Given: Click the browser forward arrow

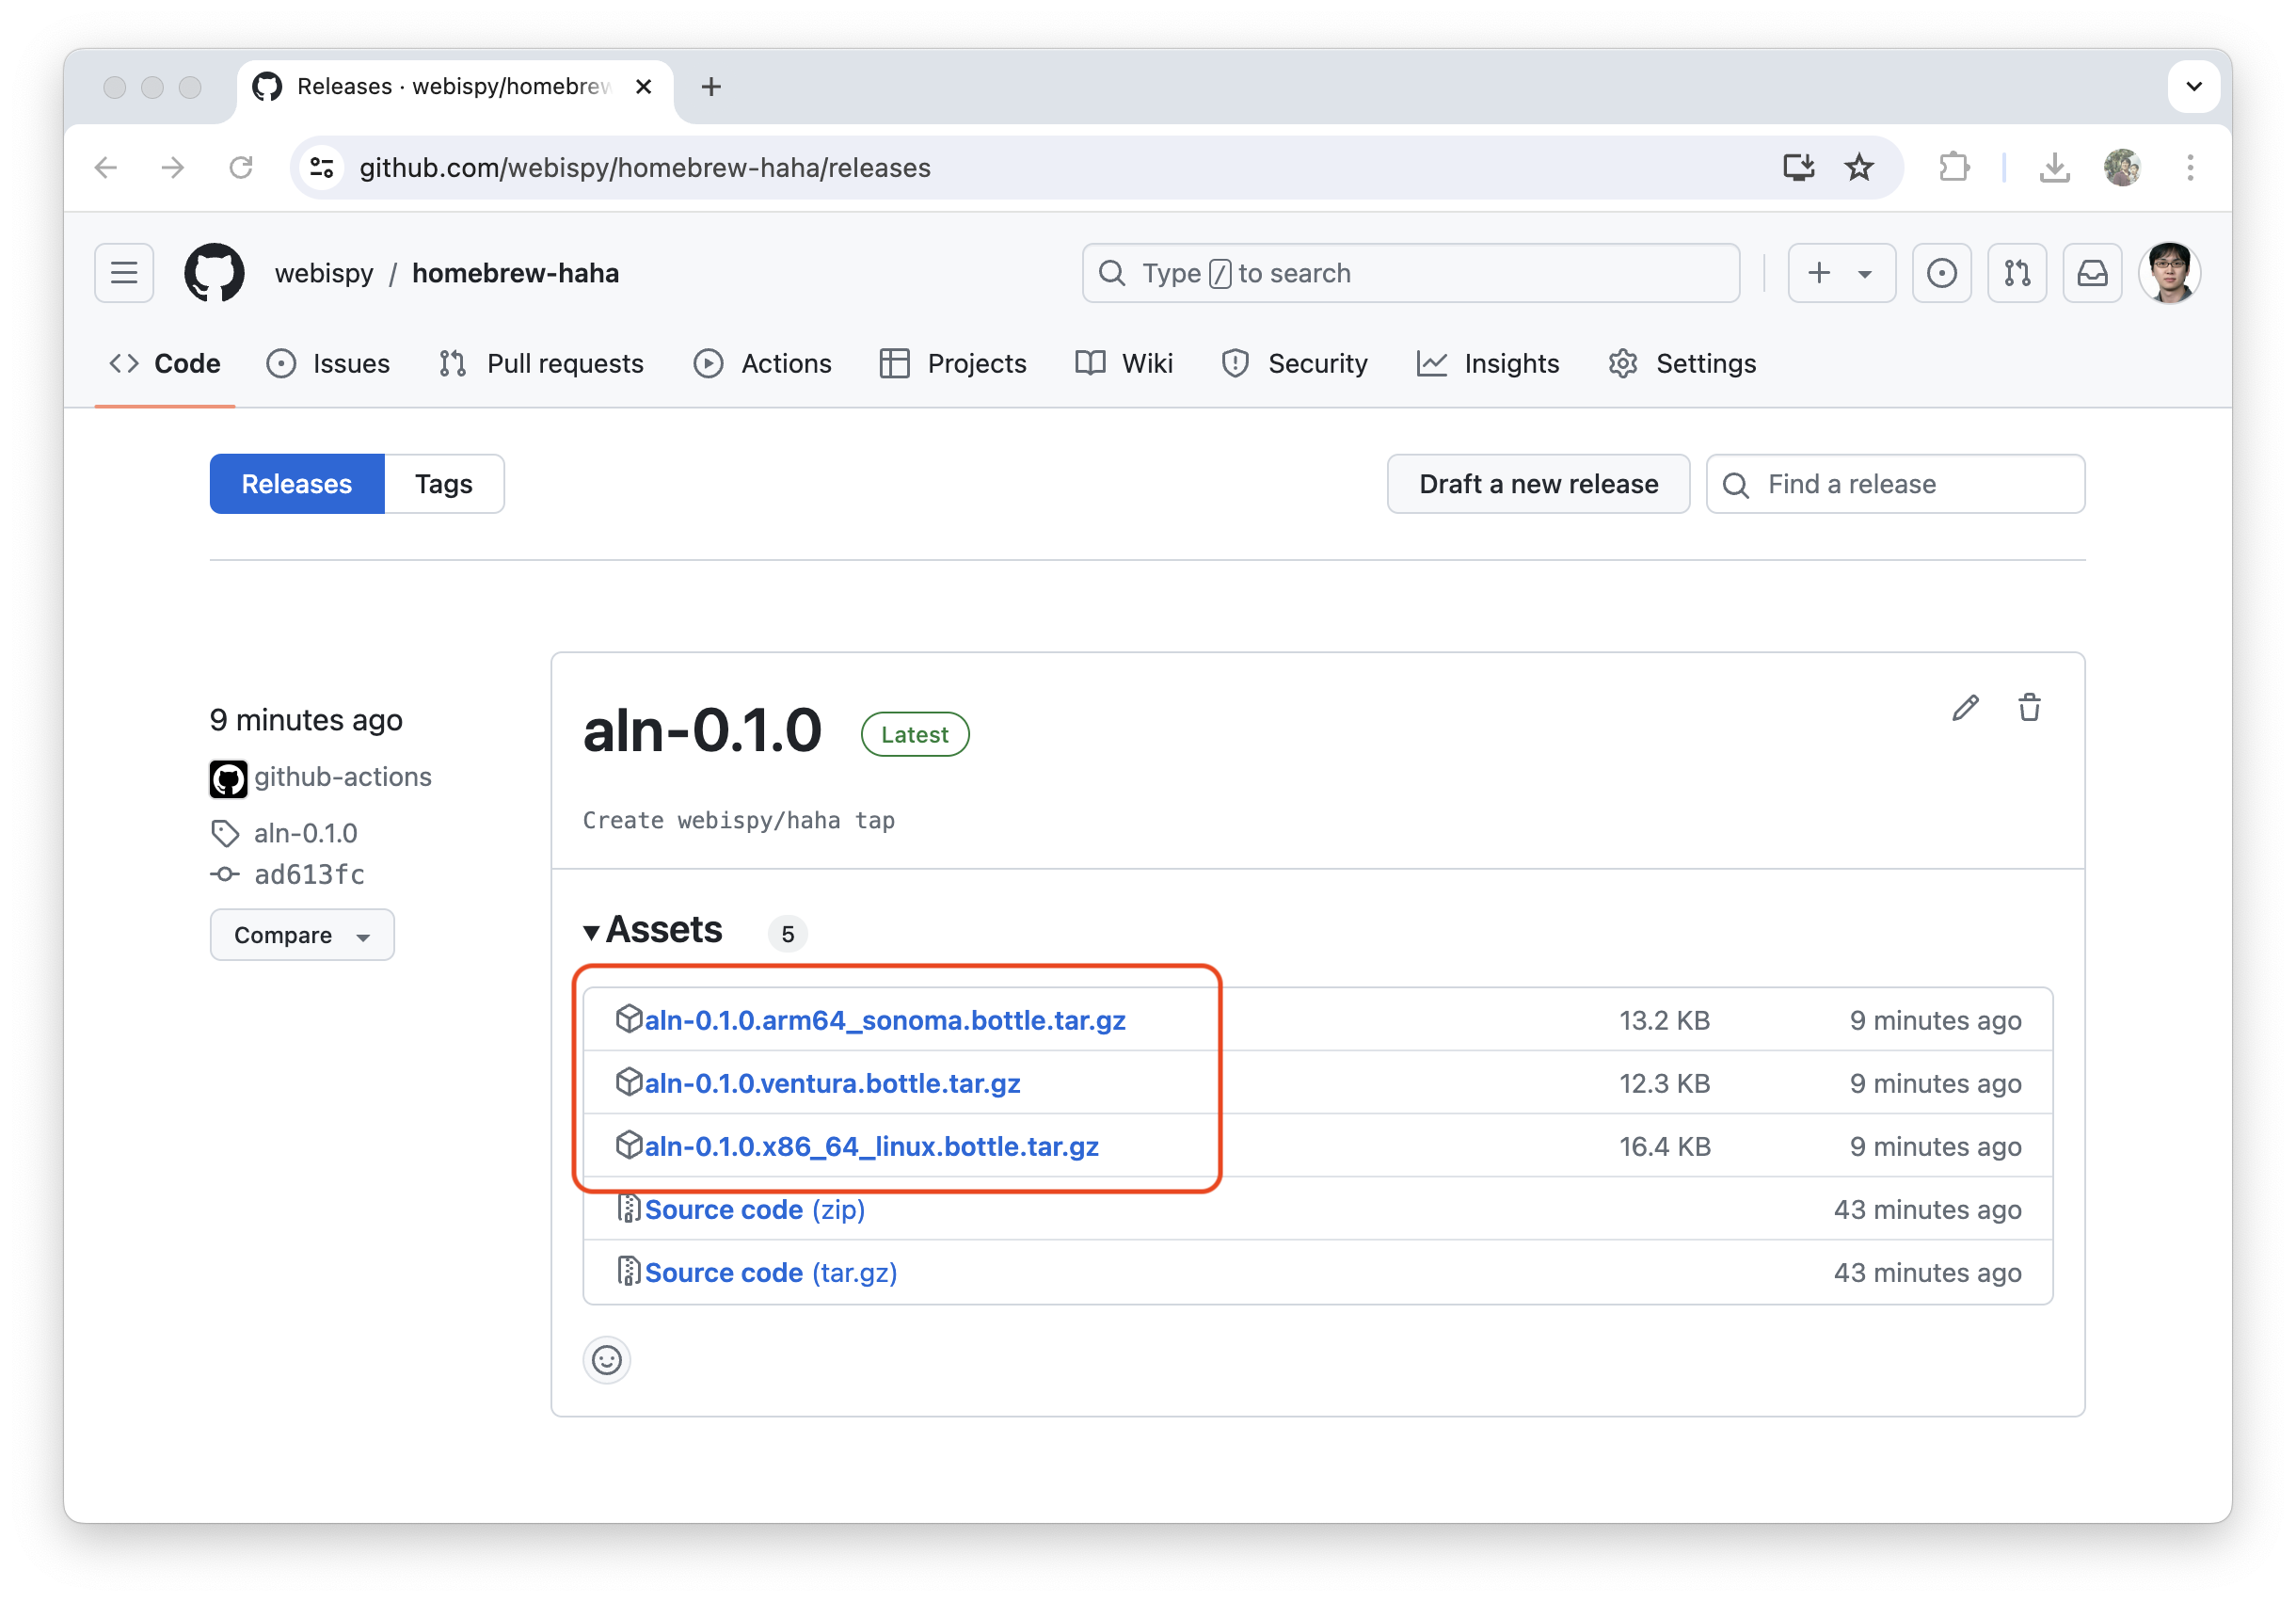Looking at the screenshot, I should 173,167.
